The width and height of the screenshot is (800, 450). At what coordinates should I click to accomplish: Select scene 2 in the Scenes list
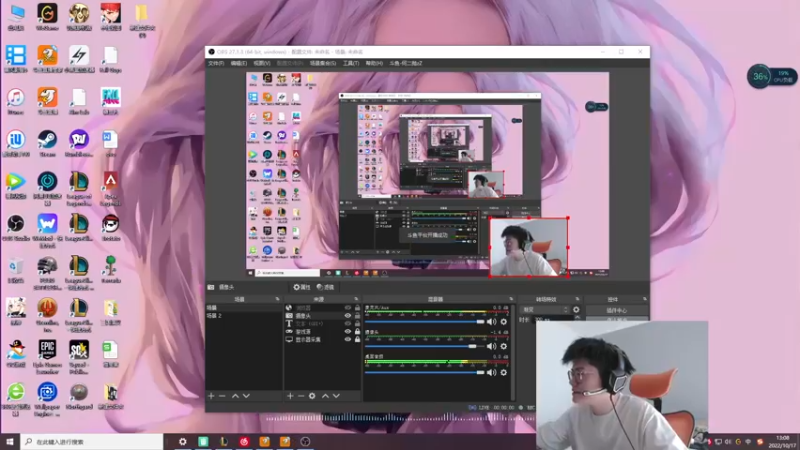point(244,316)
